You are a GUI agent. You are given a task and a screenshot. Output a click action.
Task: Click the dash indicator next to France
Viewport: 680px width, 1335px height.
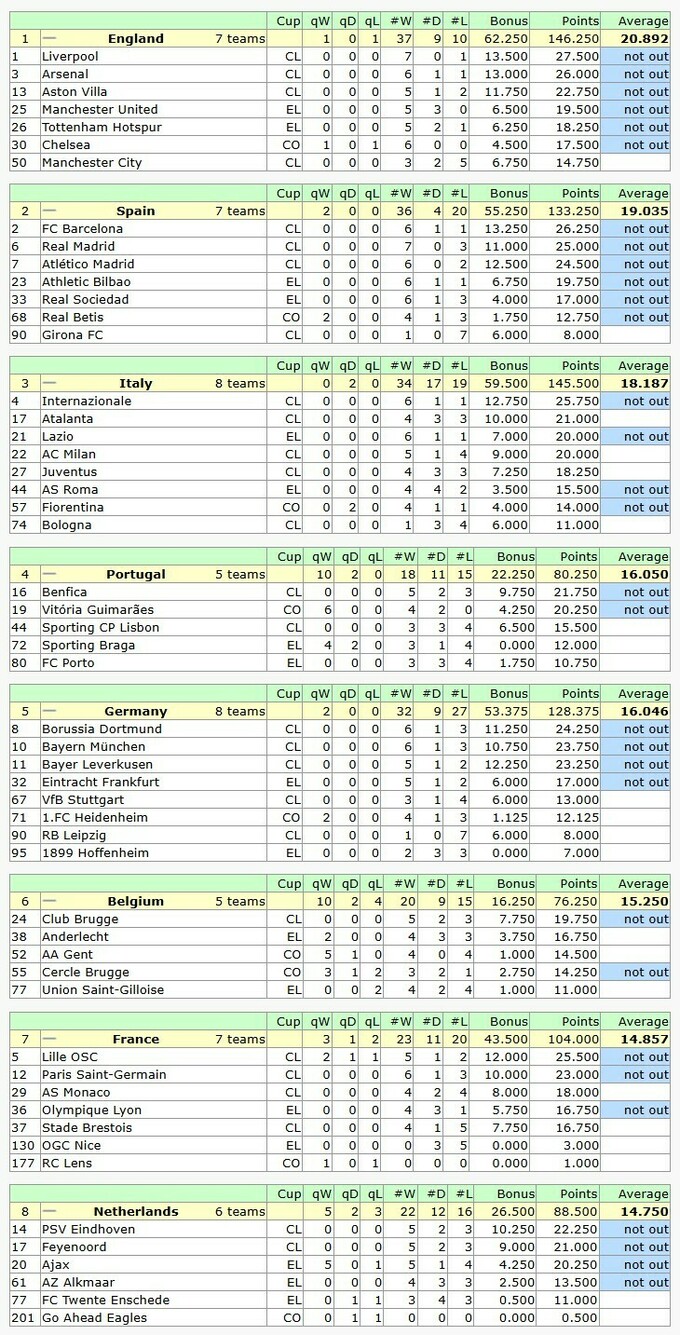point(49,1039)
